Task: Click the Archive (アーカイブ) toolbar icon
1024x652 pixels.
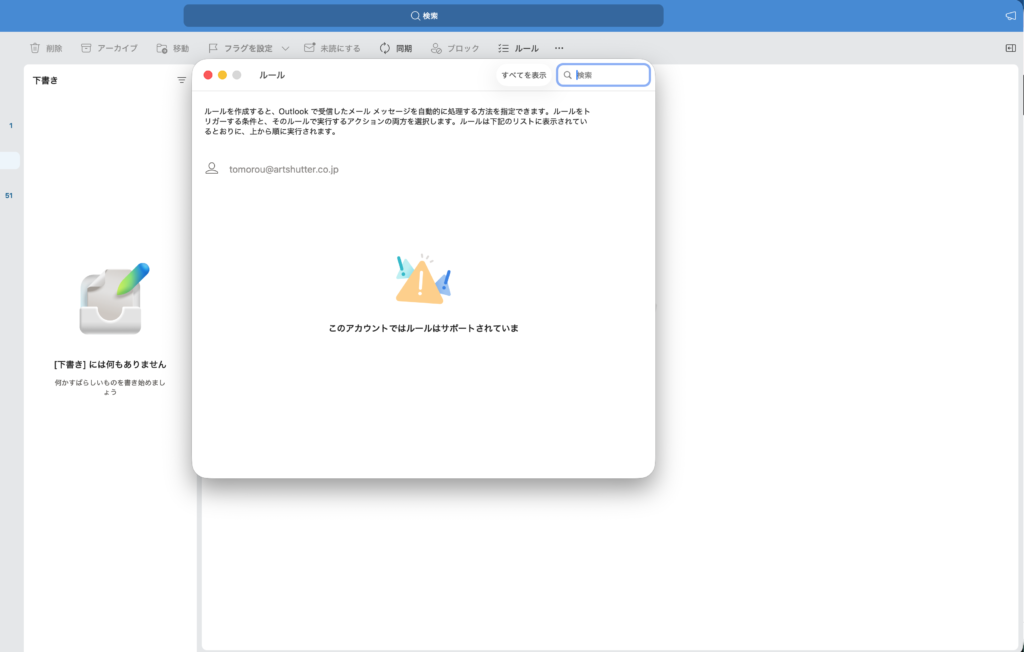Action: (x=86, y=48)
